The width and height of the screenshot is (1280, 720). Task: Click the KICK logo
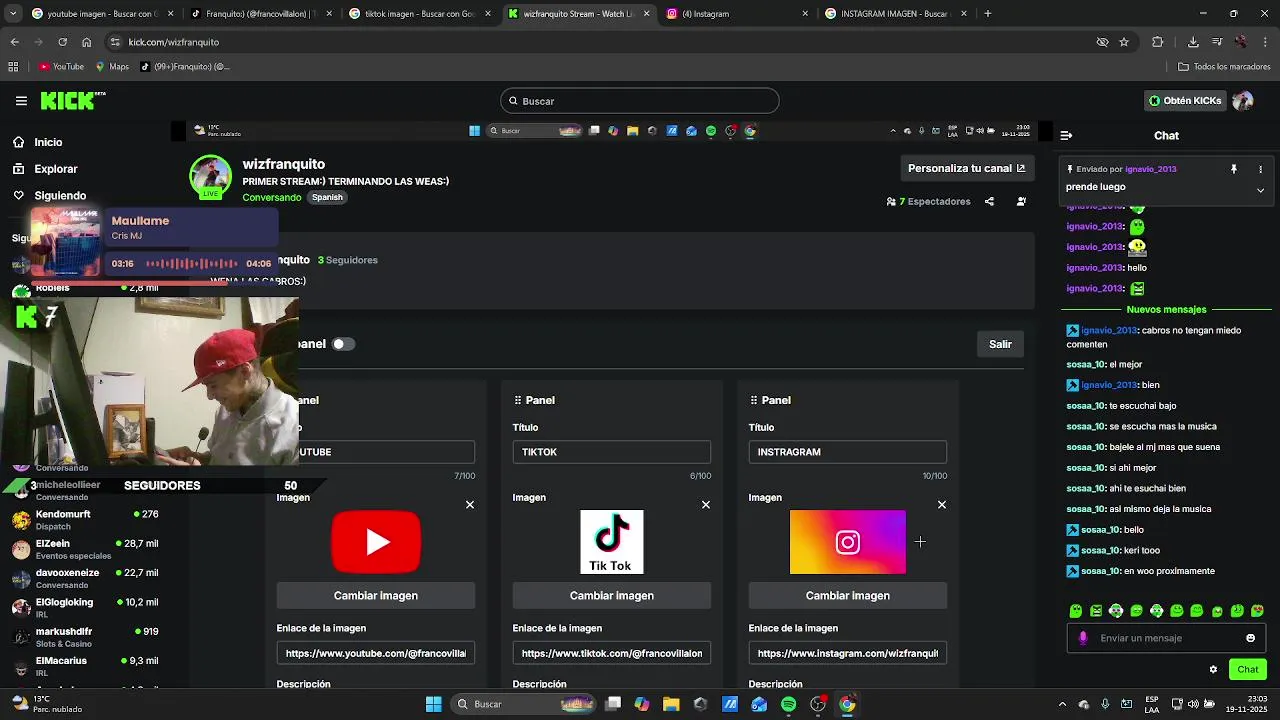click(72, 100)
